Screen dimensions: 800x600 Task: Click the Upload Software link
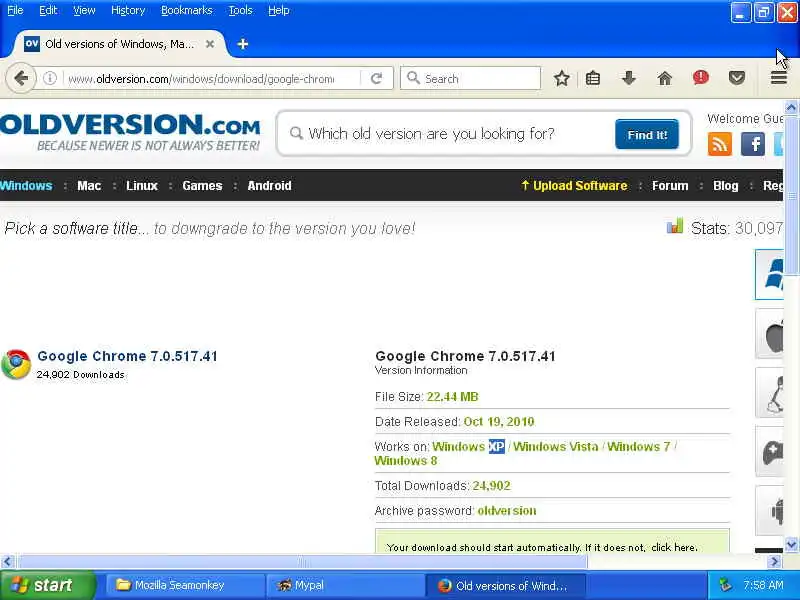pyautogui.click(x=574, y=186)
